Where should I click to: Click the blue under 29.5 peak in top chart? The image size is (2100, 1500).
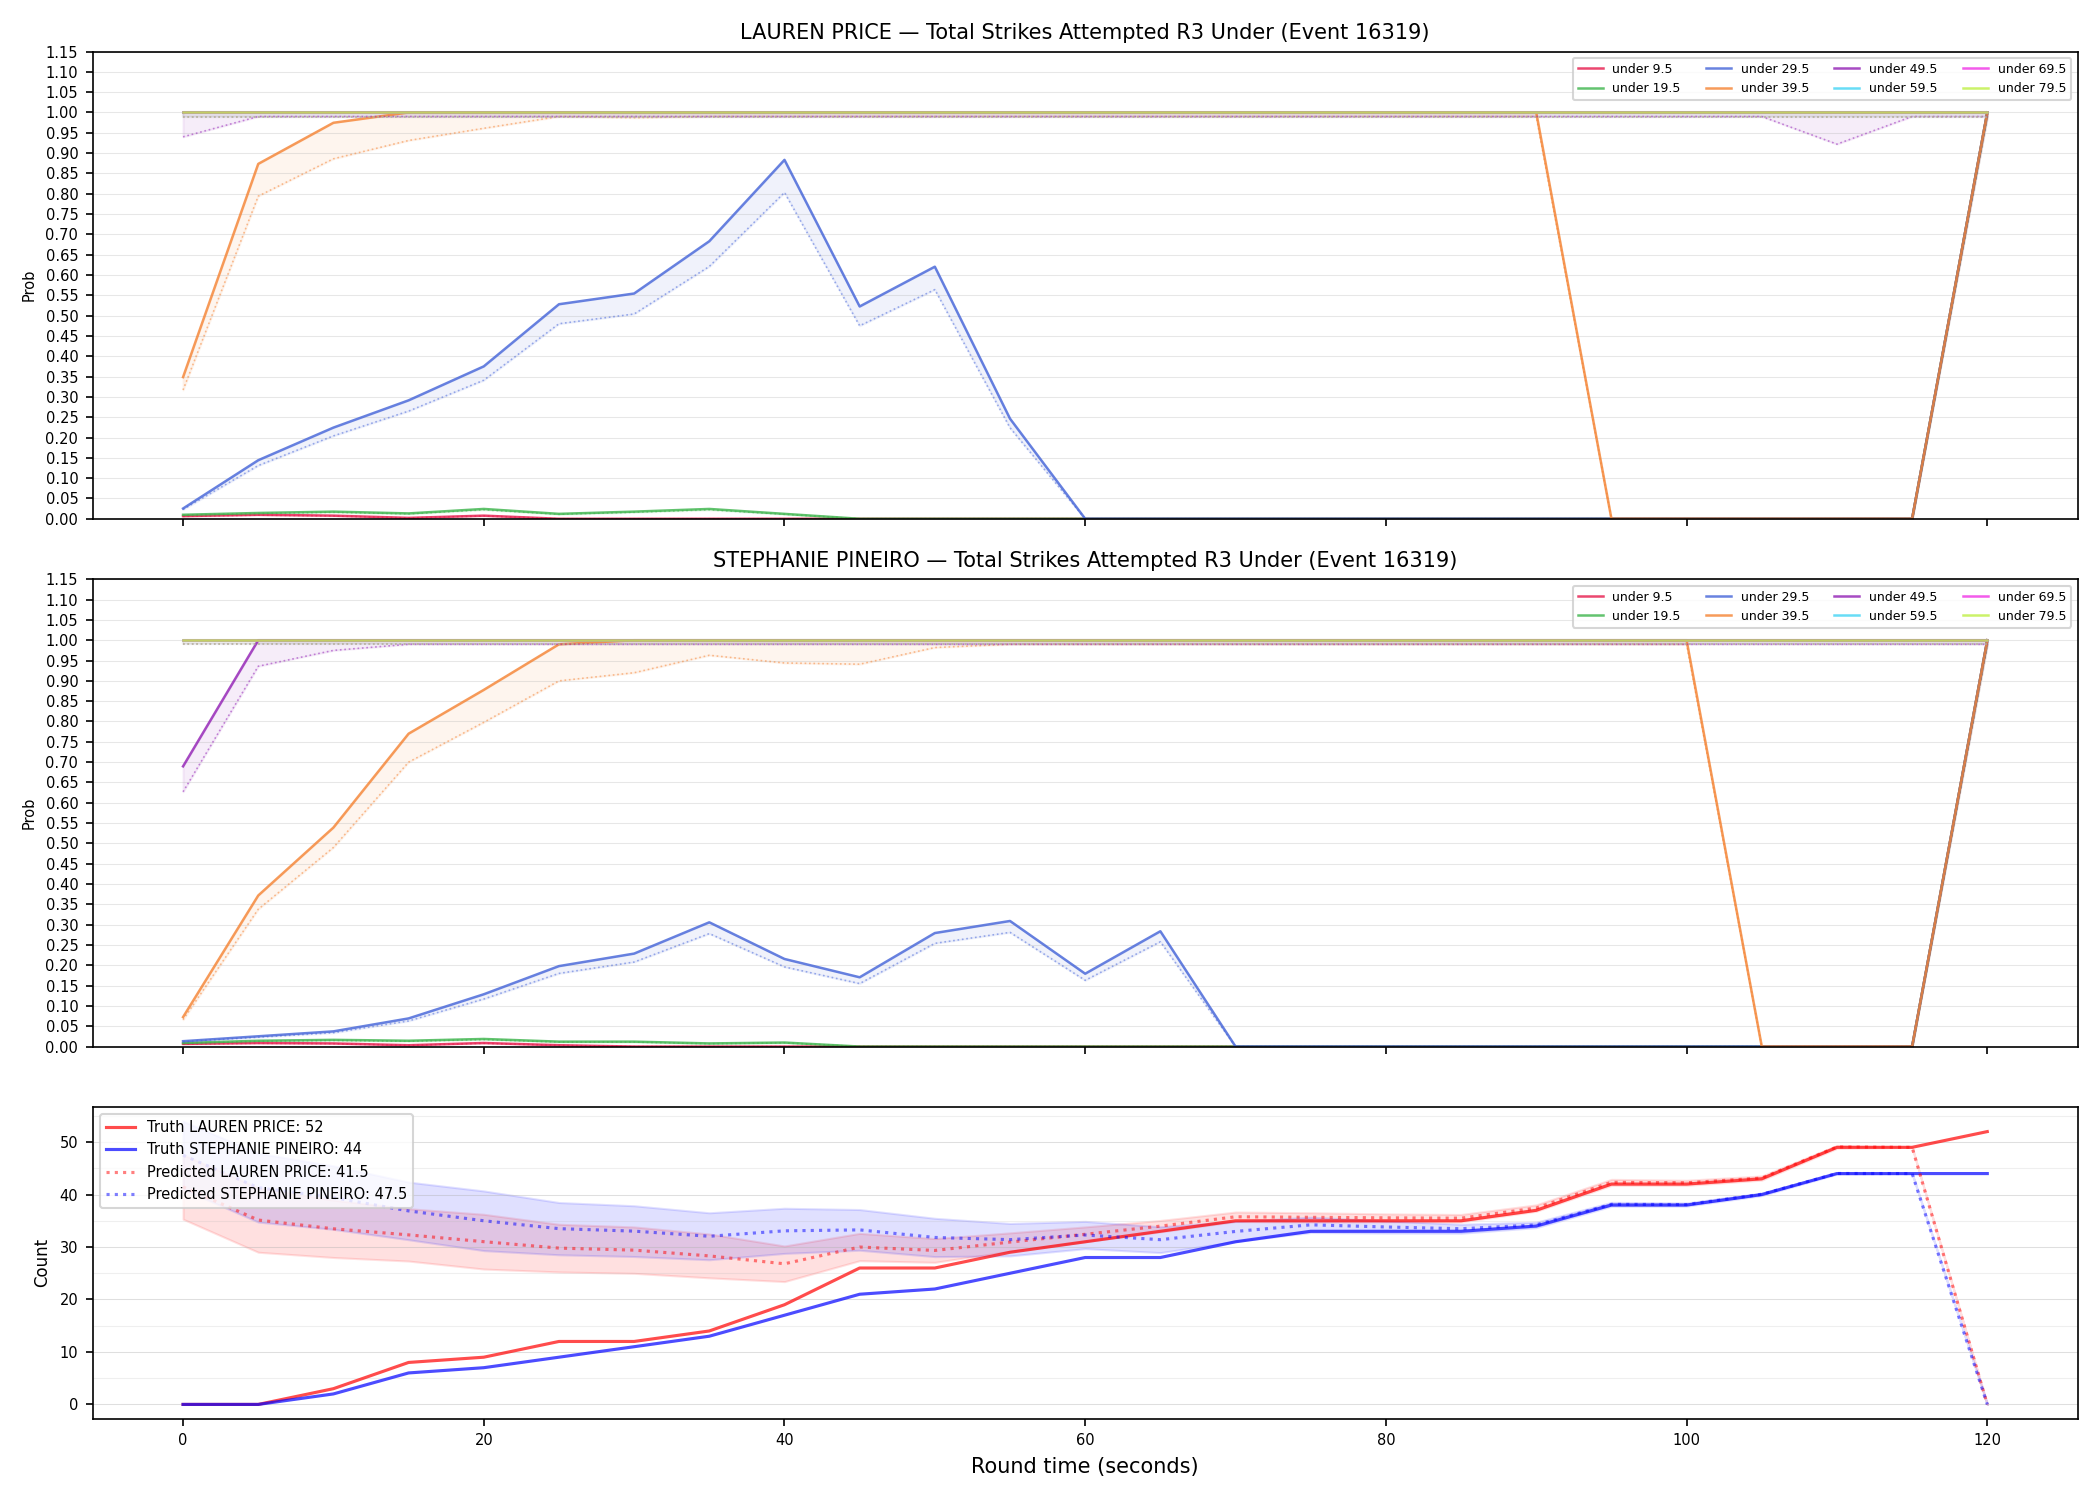pos(784,160)
